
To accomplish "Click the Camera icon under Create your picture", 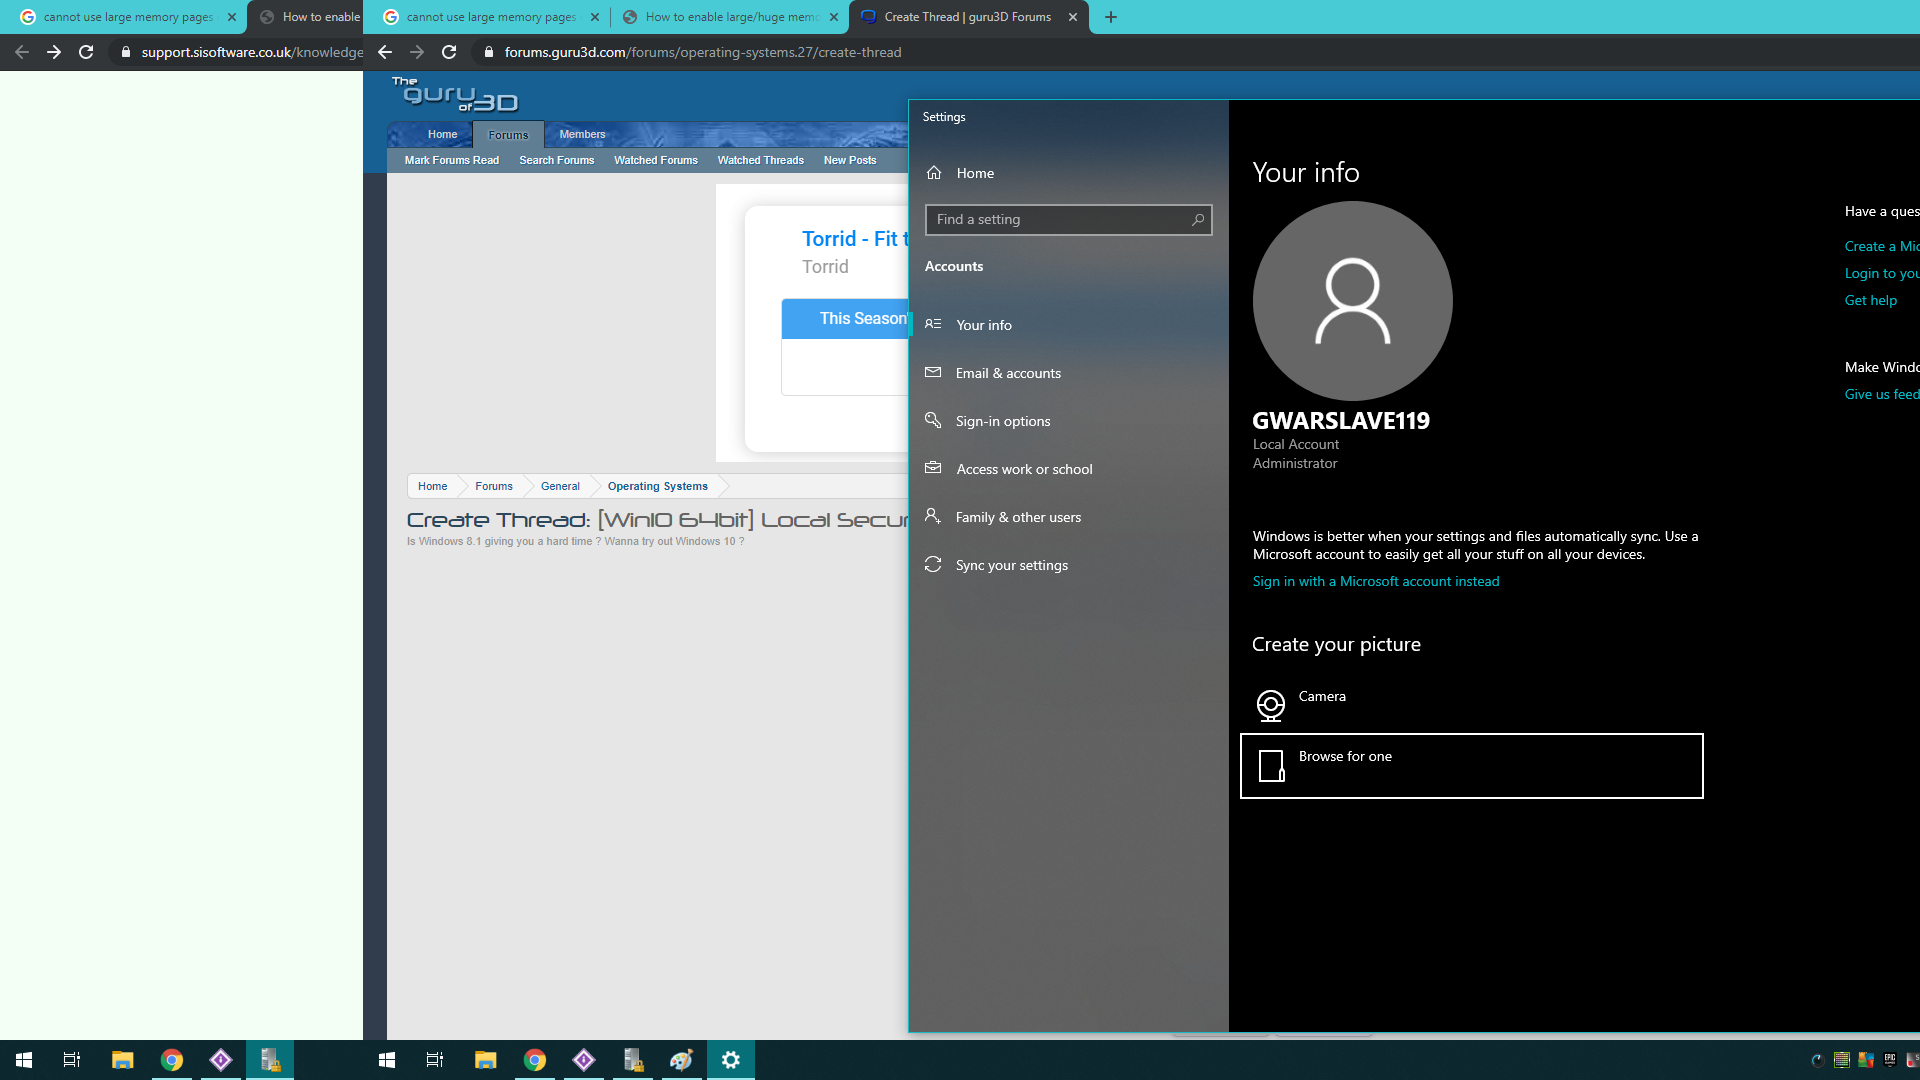I will (x=1271, y=705).
